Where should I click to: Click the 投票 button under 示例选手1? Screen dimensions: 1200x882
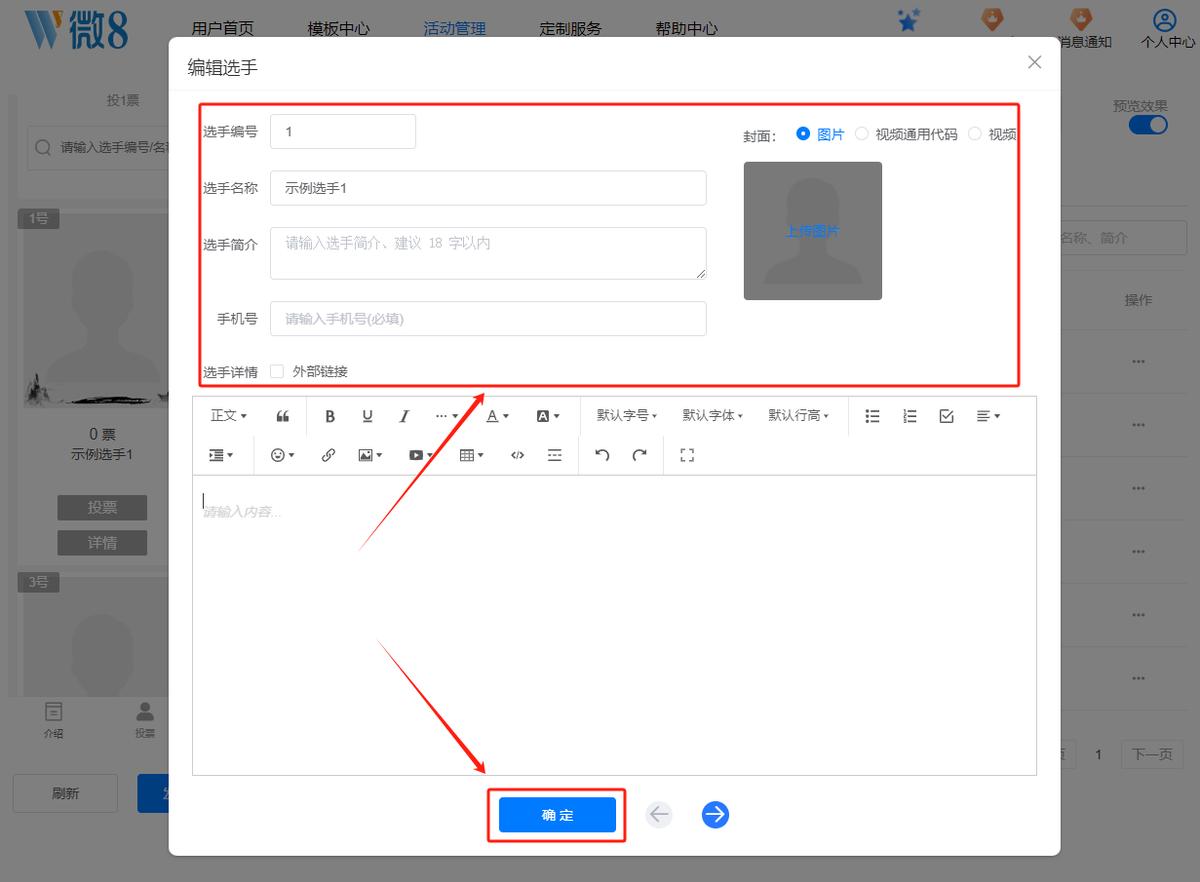pyautogui.click(x=102, y=507)
